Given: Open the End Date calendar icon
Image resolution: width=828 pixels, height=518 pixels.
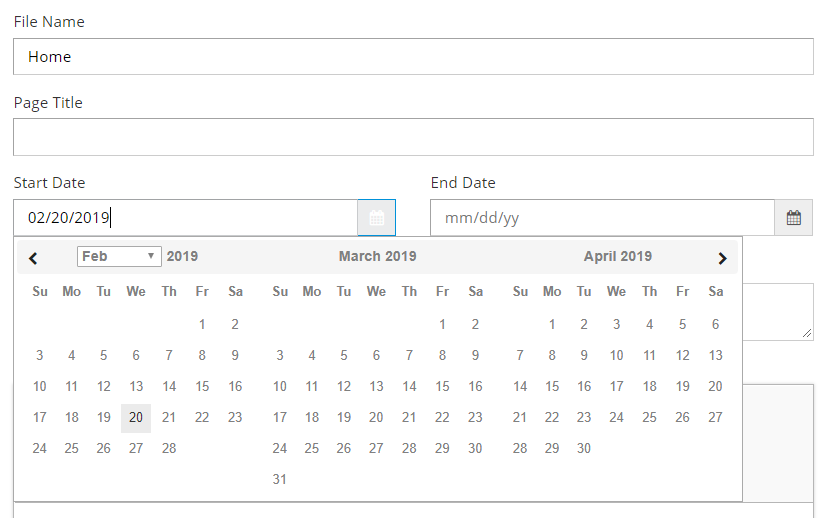Looking at the screenshot, I should coord(793,218).
